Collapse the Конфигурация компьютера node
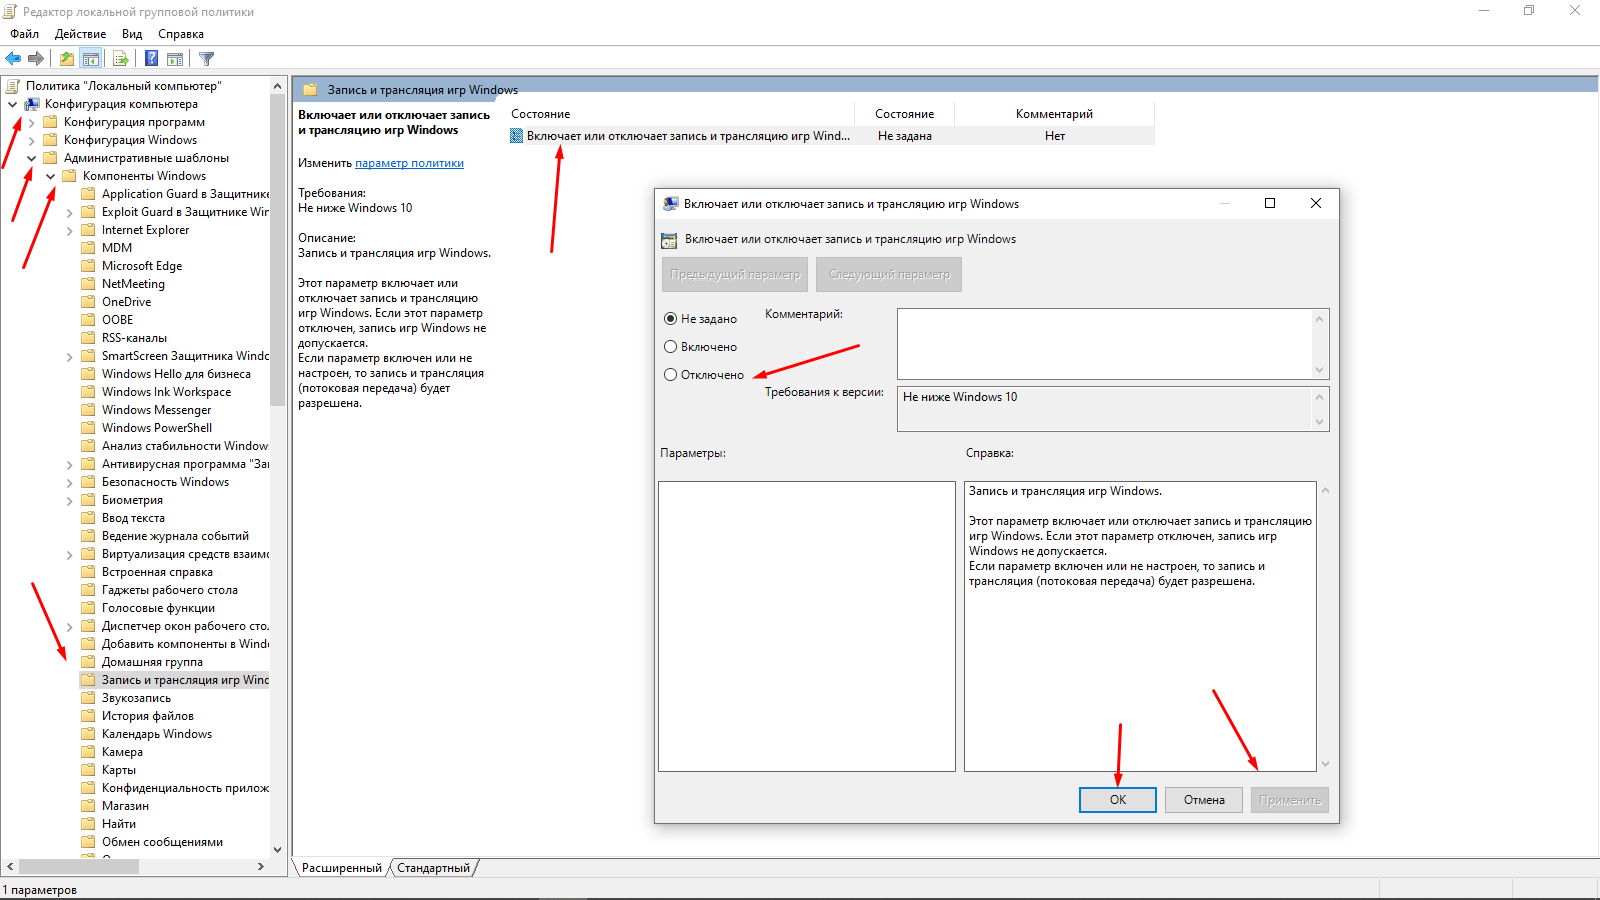 click(12, 104)
